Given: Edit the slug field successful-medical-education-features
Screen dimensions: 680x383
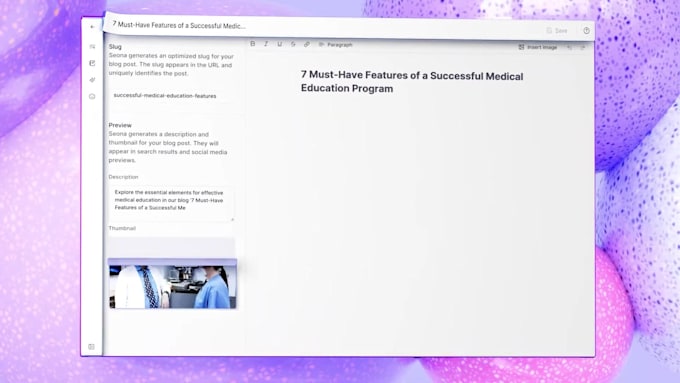Looking at the screenshot, I should (x=172, y=96).
